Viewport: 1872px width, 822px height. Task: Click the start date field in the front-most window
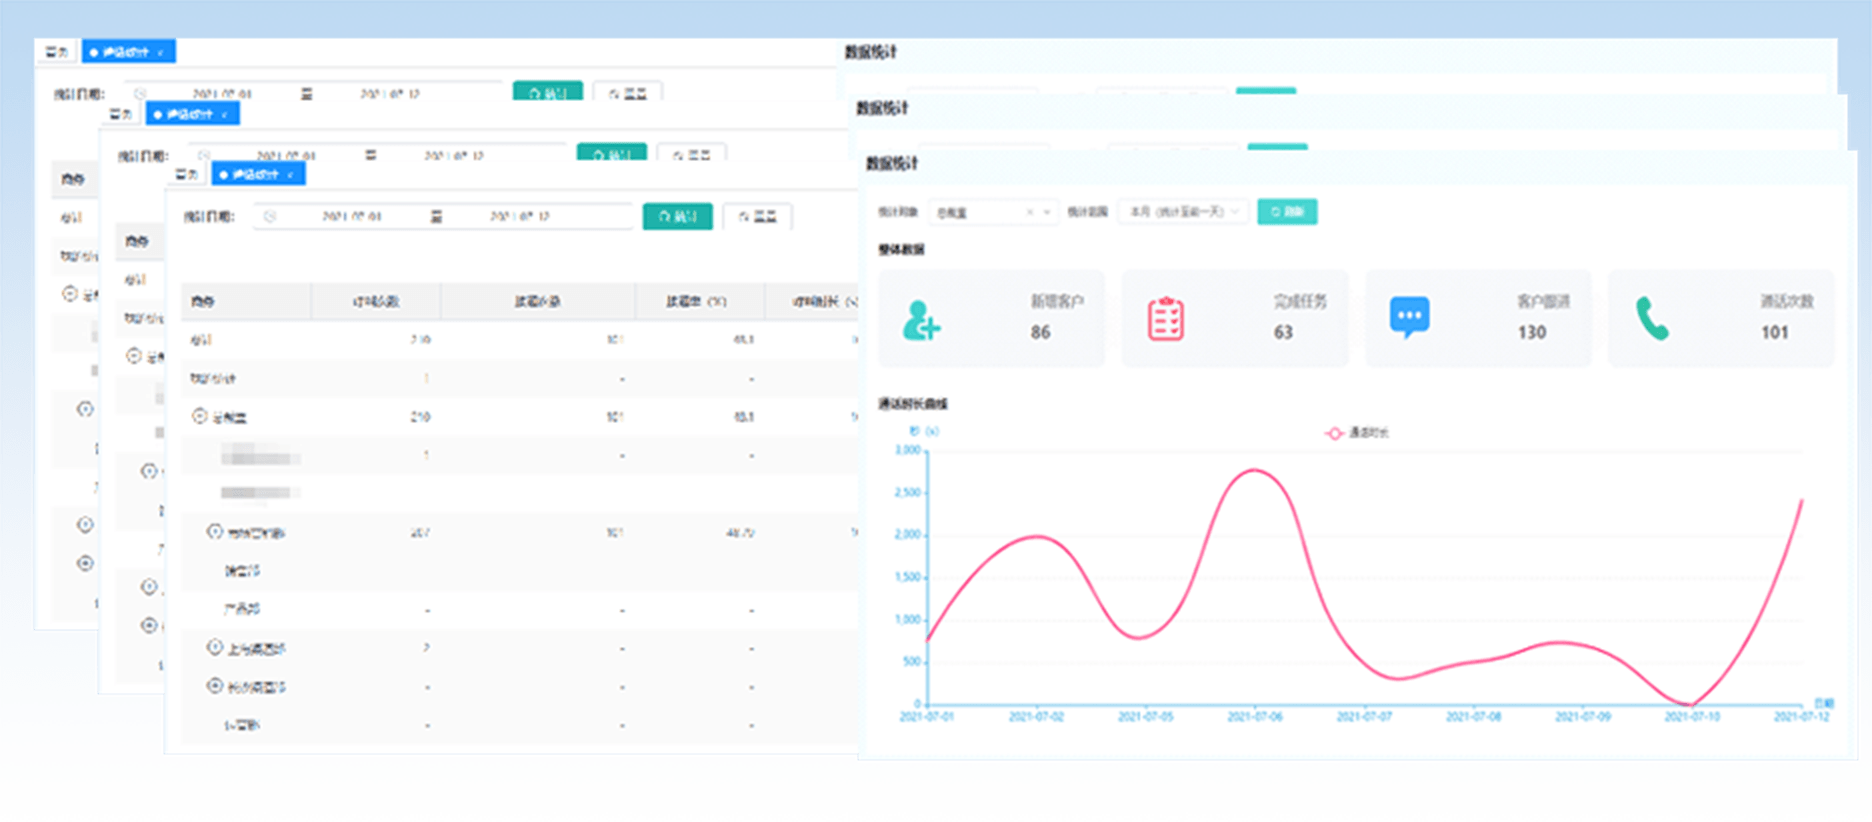[351, 216]
